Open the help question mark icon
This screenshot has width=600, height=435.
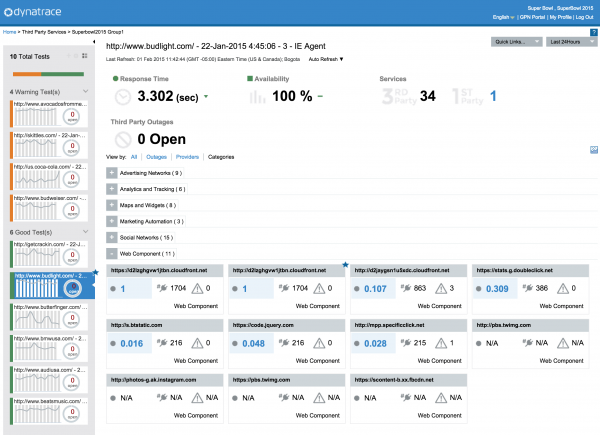(593, 32)
